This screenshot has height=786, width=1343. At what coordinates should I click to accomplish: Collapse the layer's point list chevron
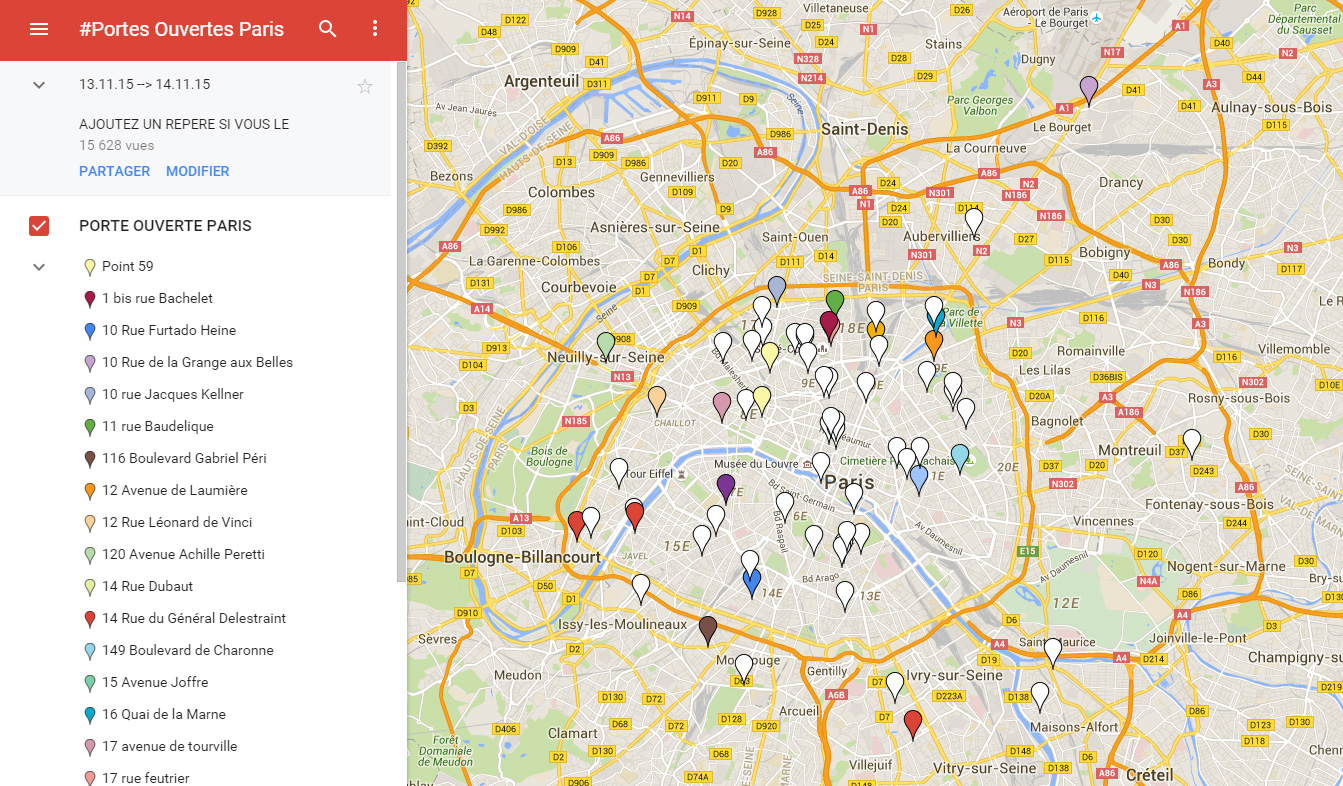[x=39, y=267]
